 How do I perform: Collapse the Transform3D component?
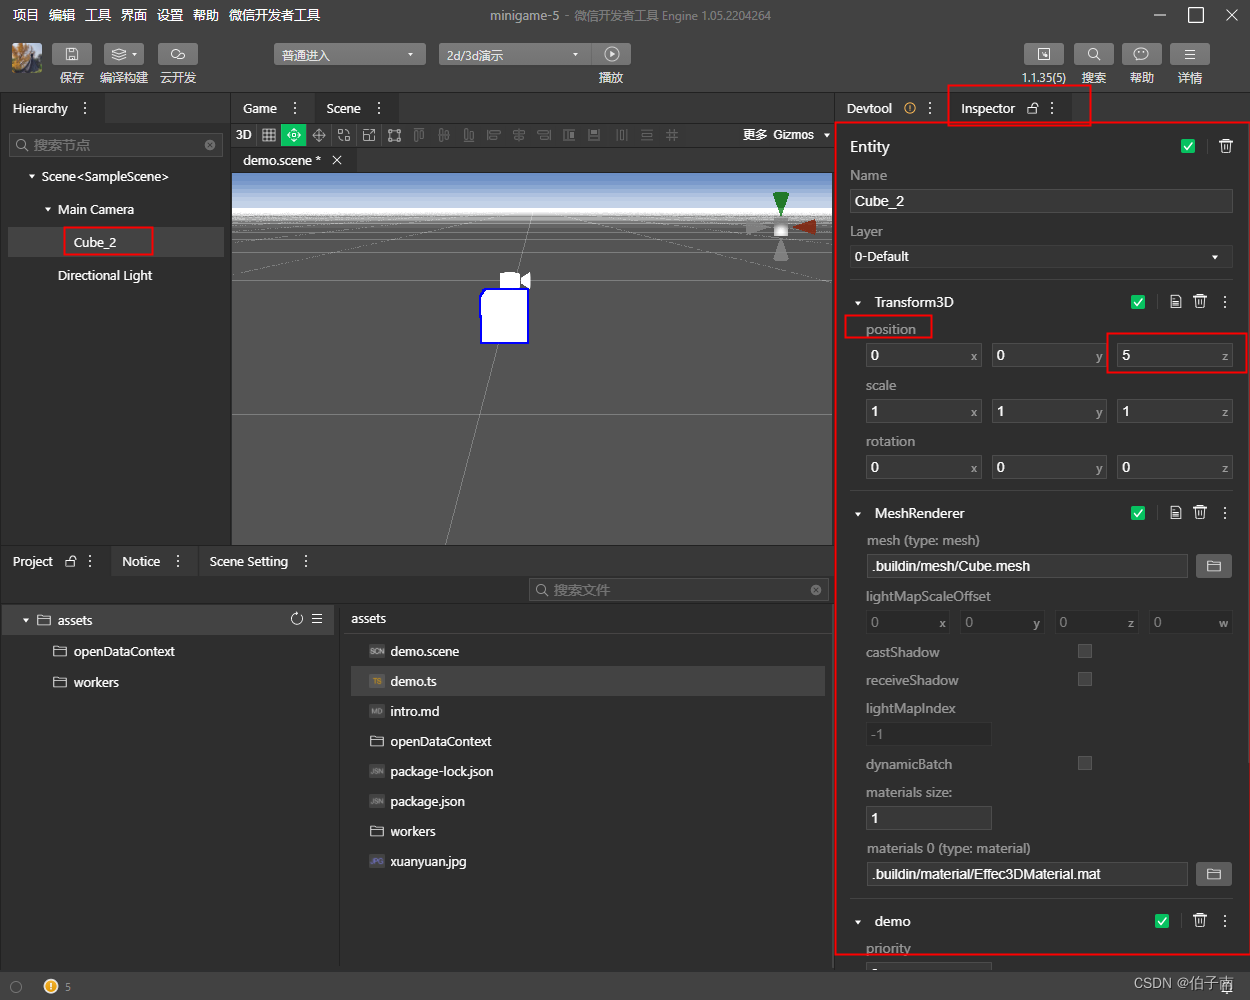(x=858, y=303)
